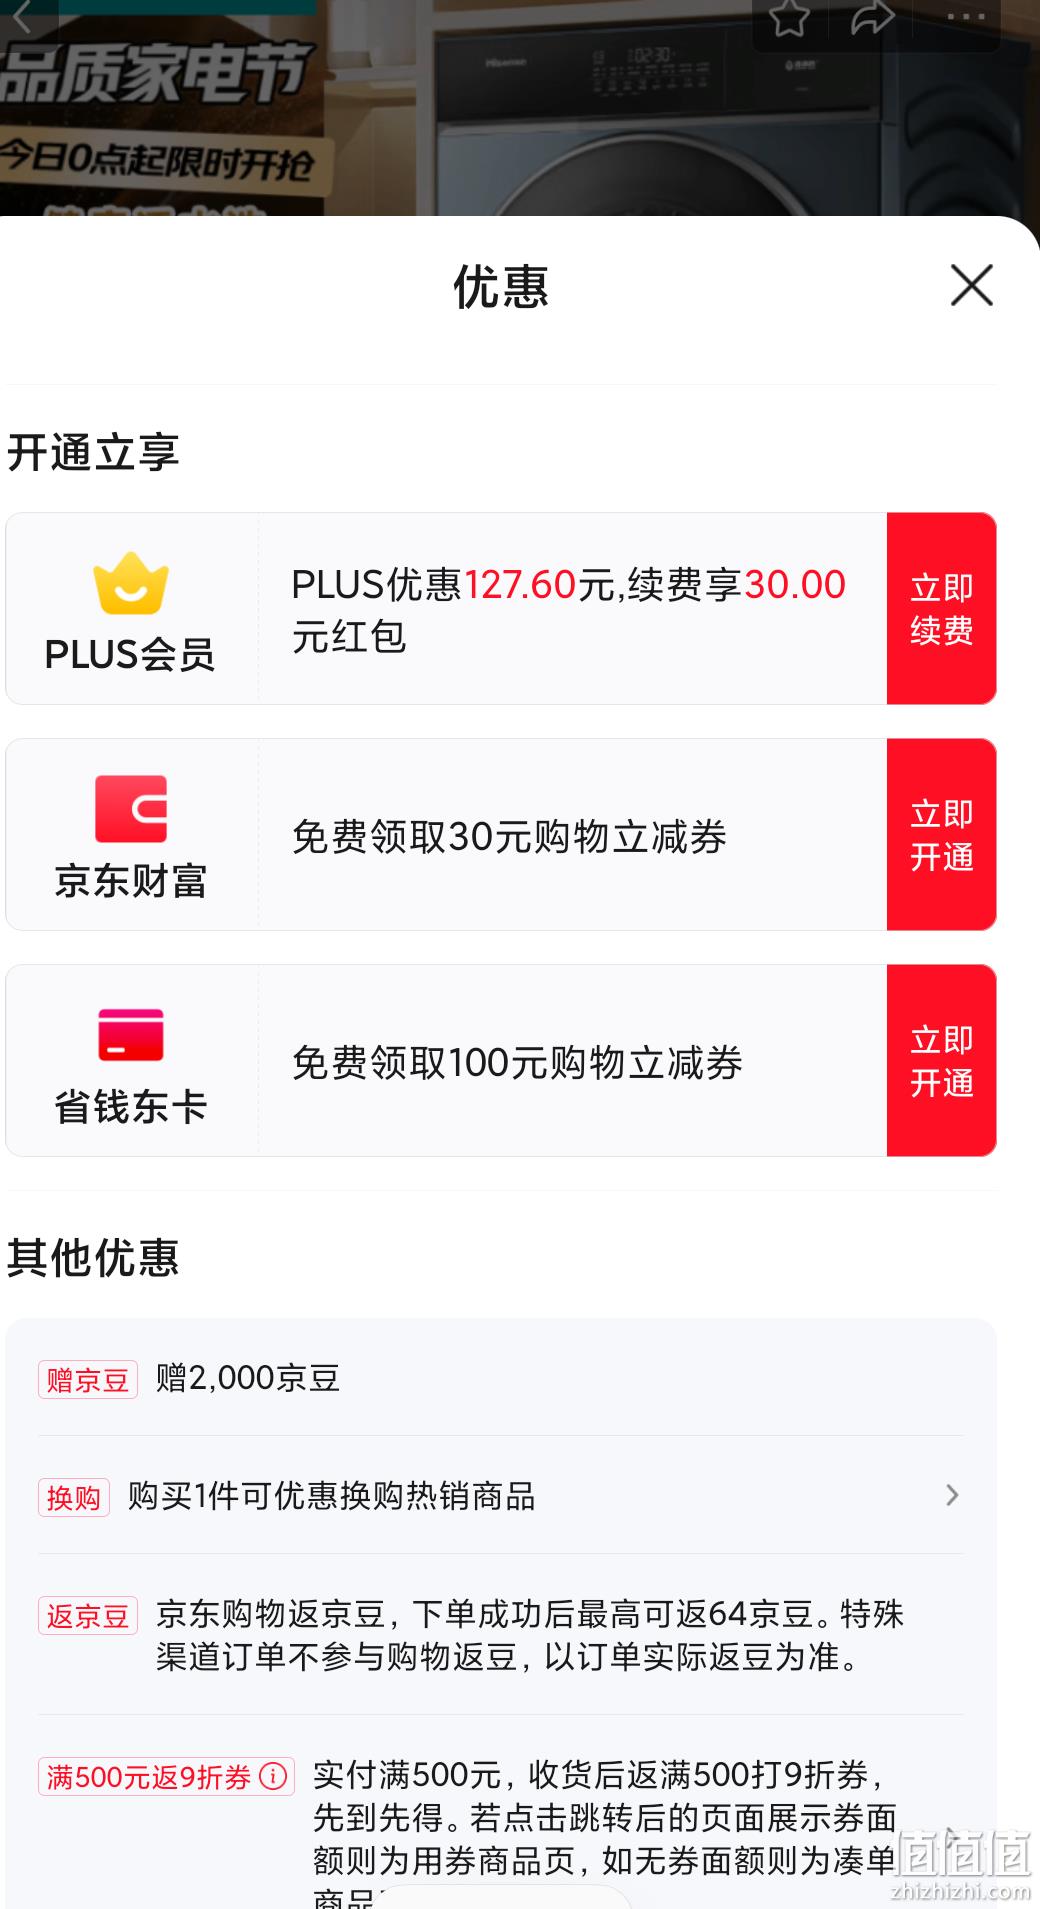
Task: Tap the info icon beside 满500元返9折券
Action: [273, 1776]
